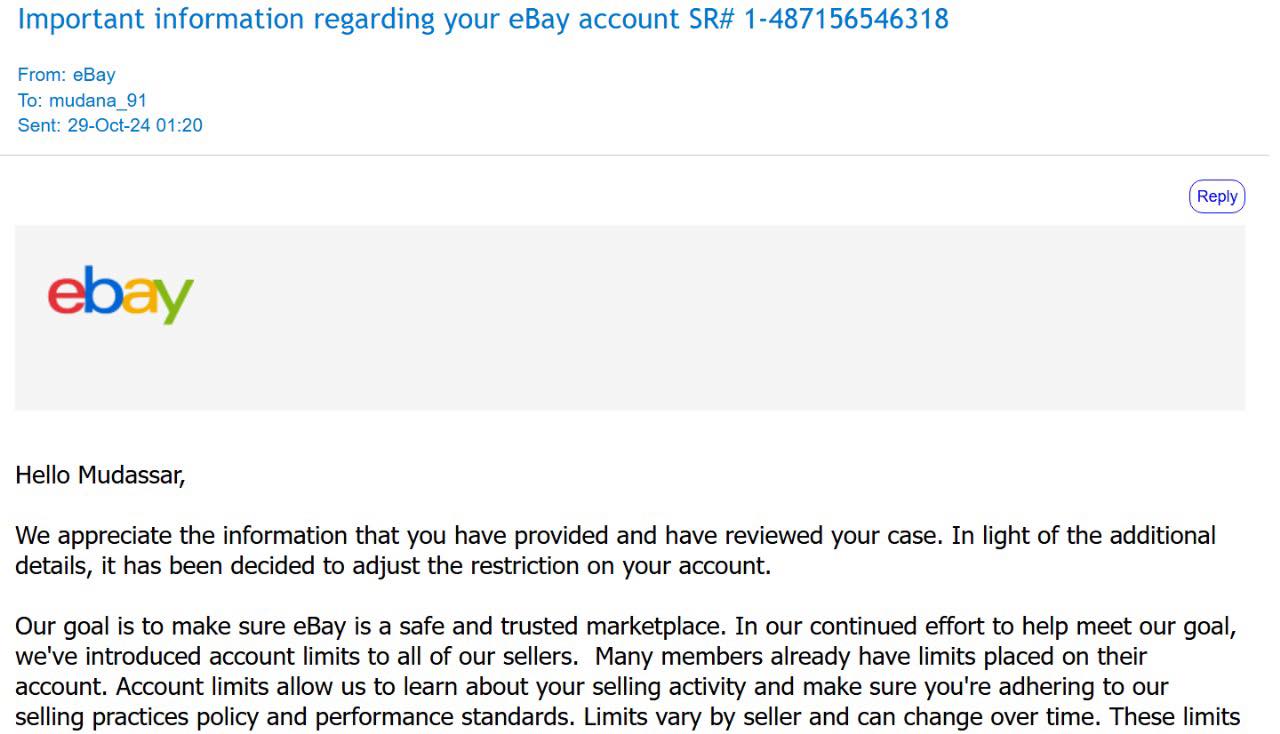Click the eBay logo image
1280x734 pixels.
coord(120,295)
